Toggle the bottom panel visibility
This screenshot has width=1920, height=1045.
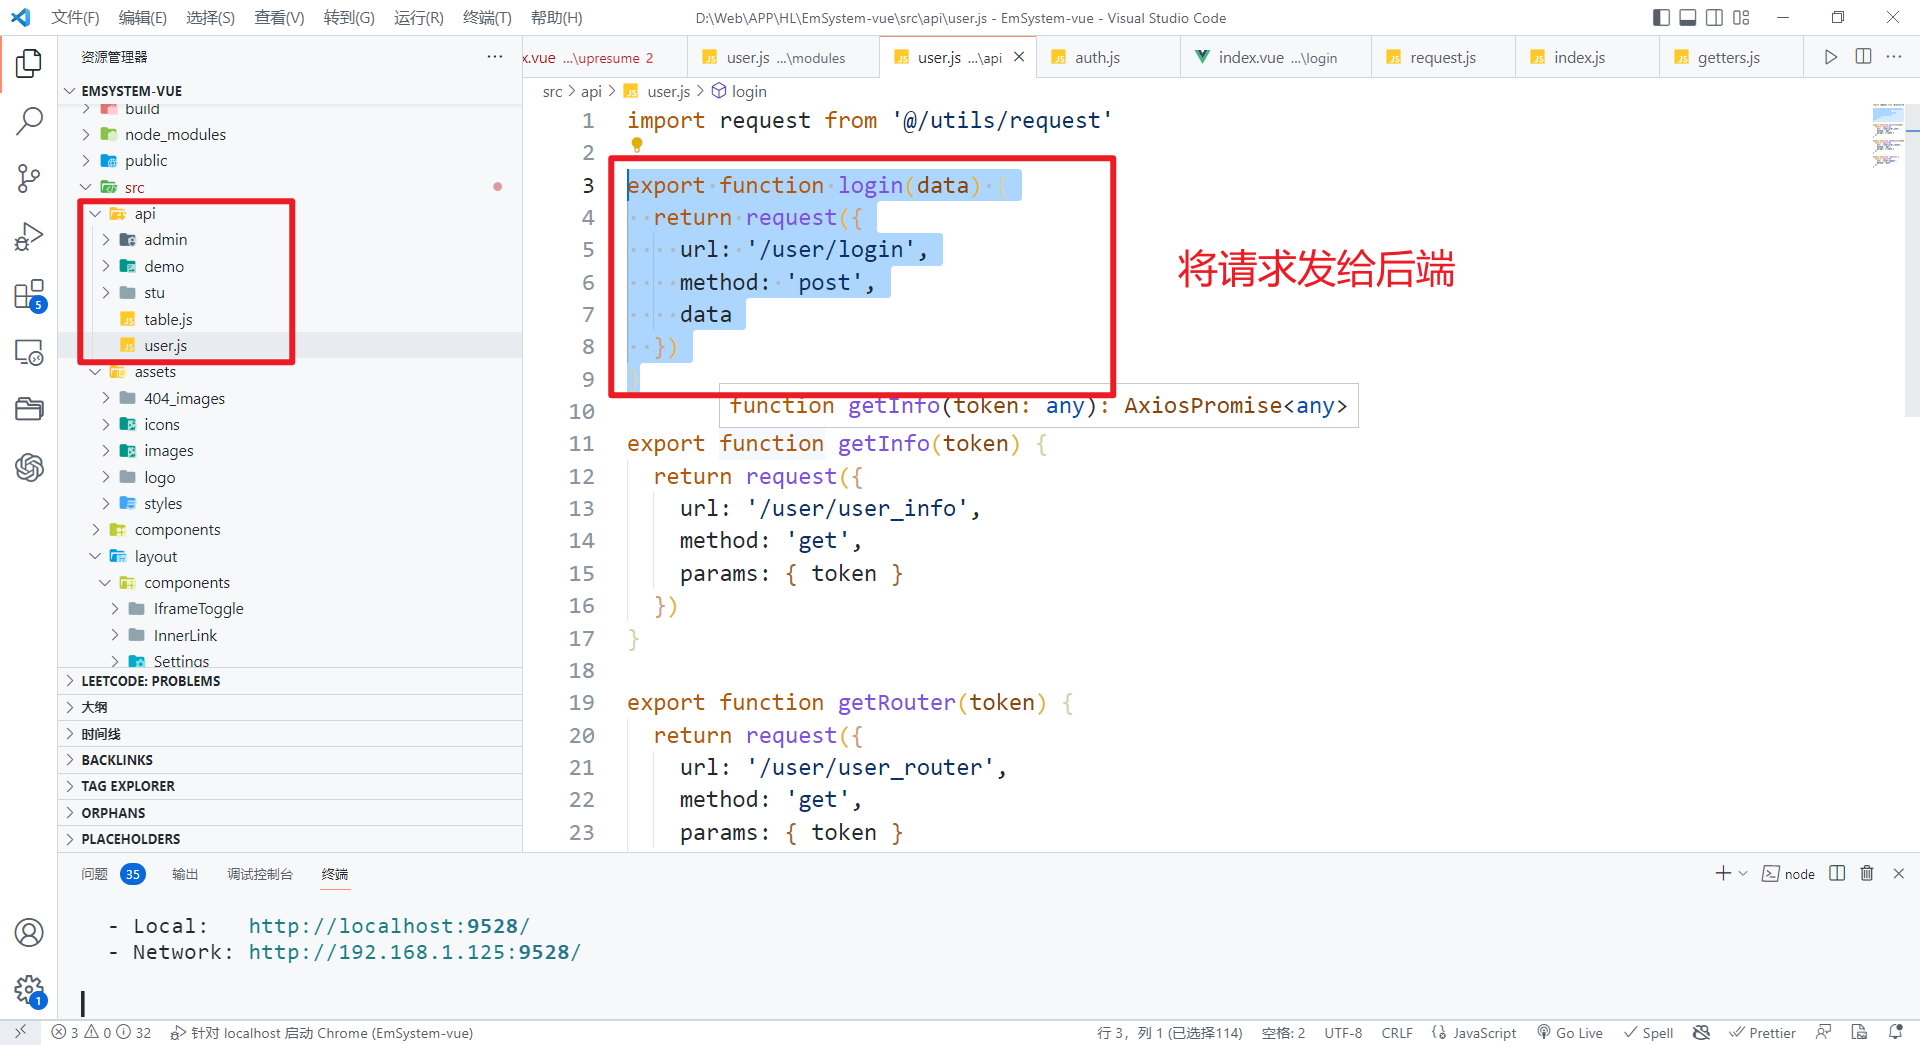tap(1688, 18)
